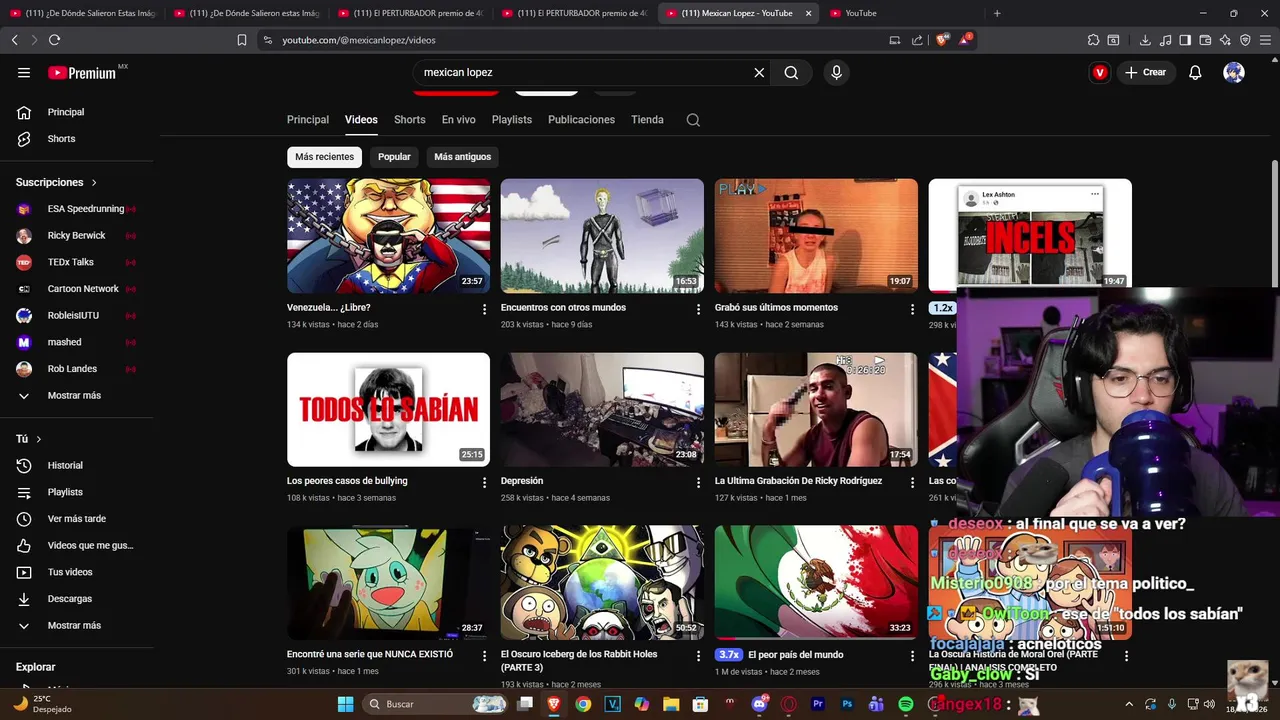Open more options for "Encuentros con otros mundos"
The image size is (1280, 720).
coord(698,309)
